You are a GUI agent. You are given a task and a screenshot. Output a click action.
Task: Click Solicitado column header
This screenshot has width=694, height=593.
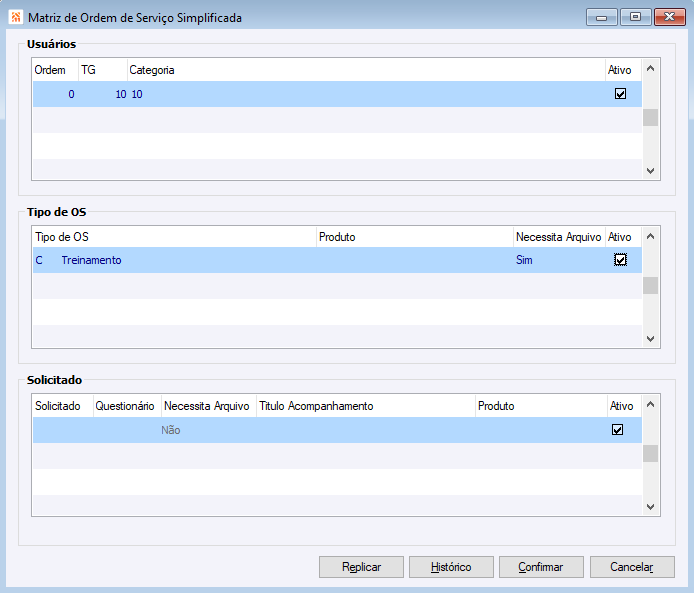[x=63, y=406]
